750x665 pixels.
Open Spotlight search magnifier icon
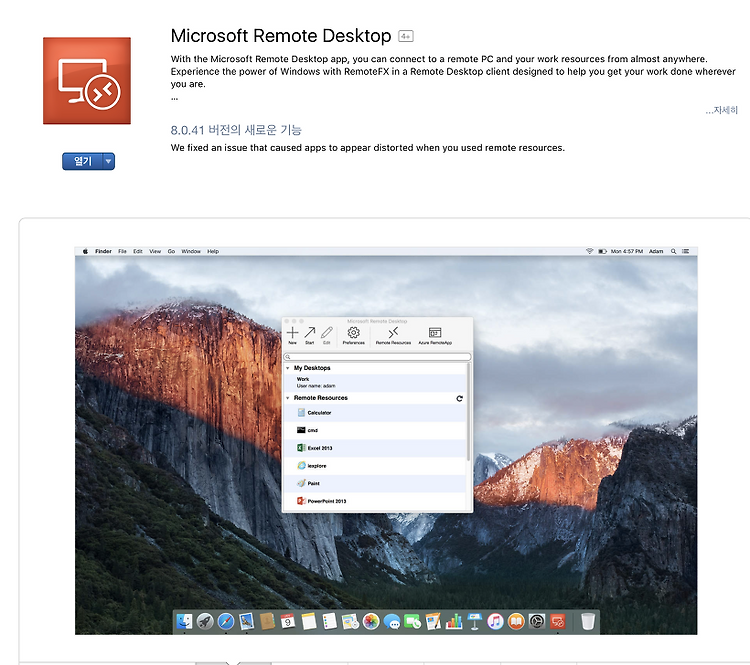click(673, 251)
